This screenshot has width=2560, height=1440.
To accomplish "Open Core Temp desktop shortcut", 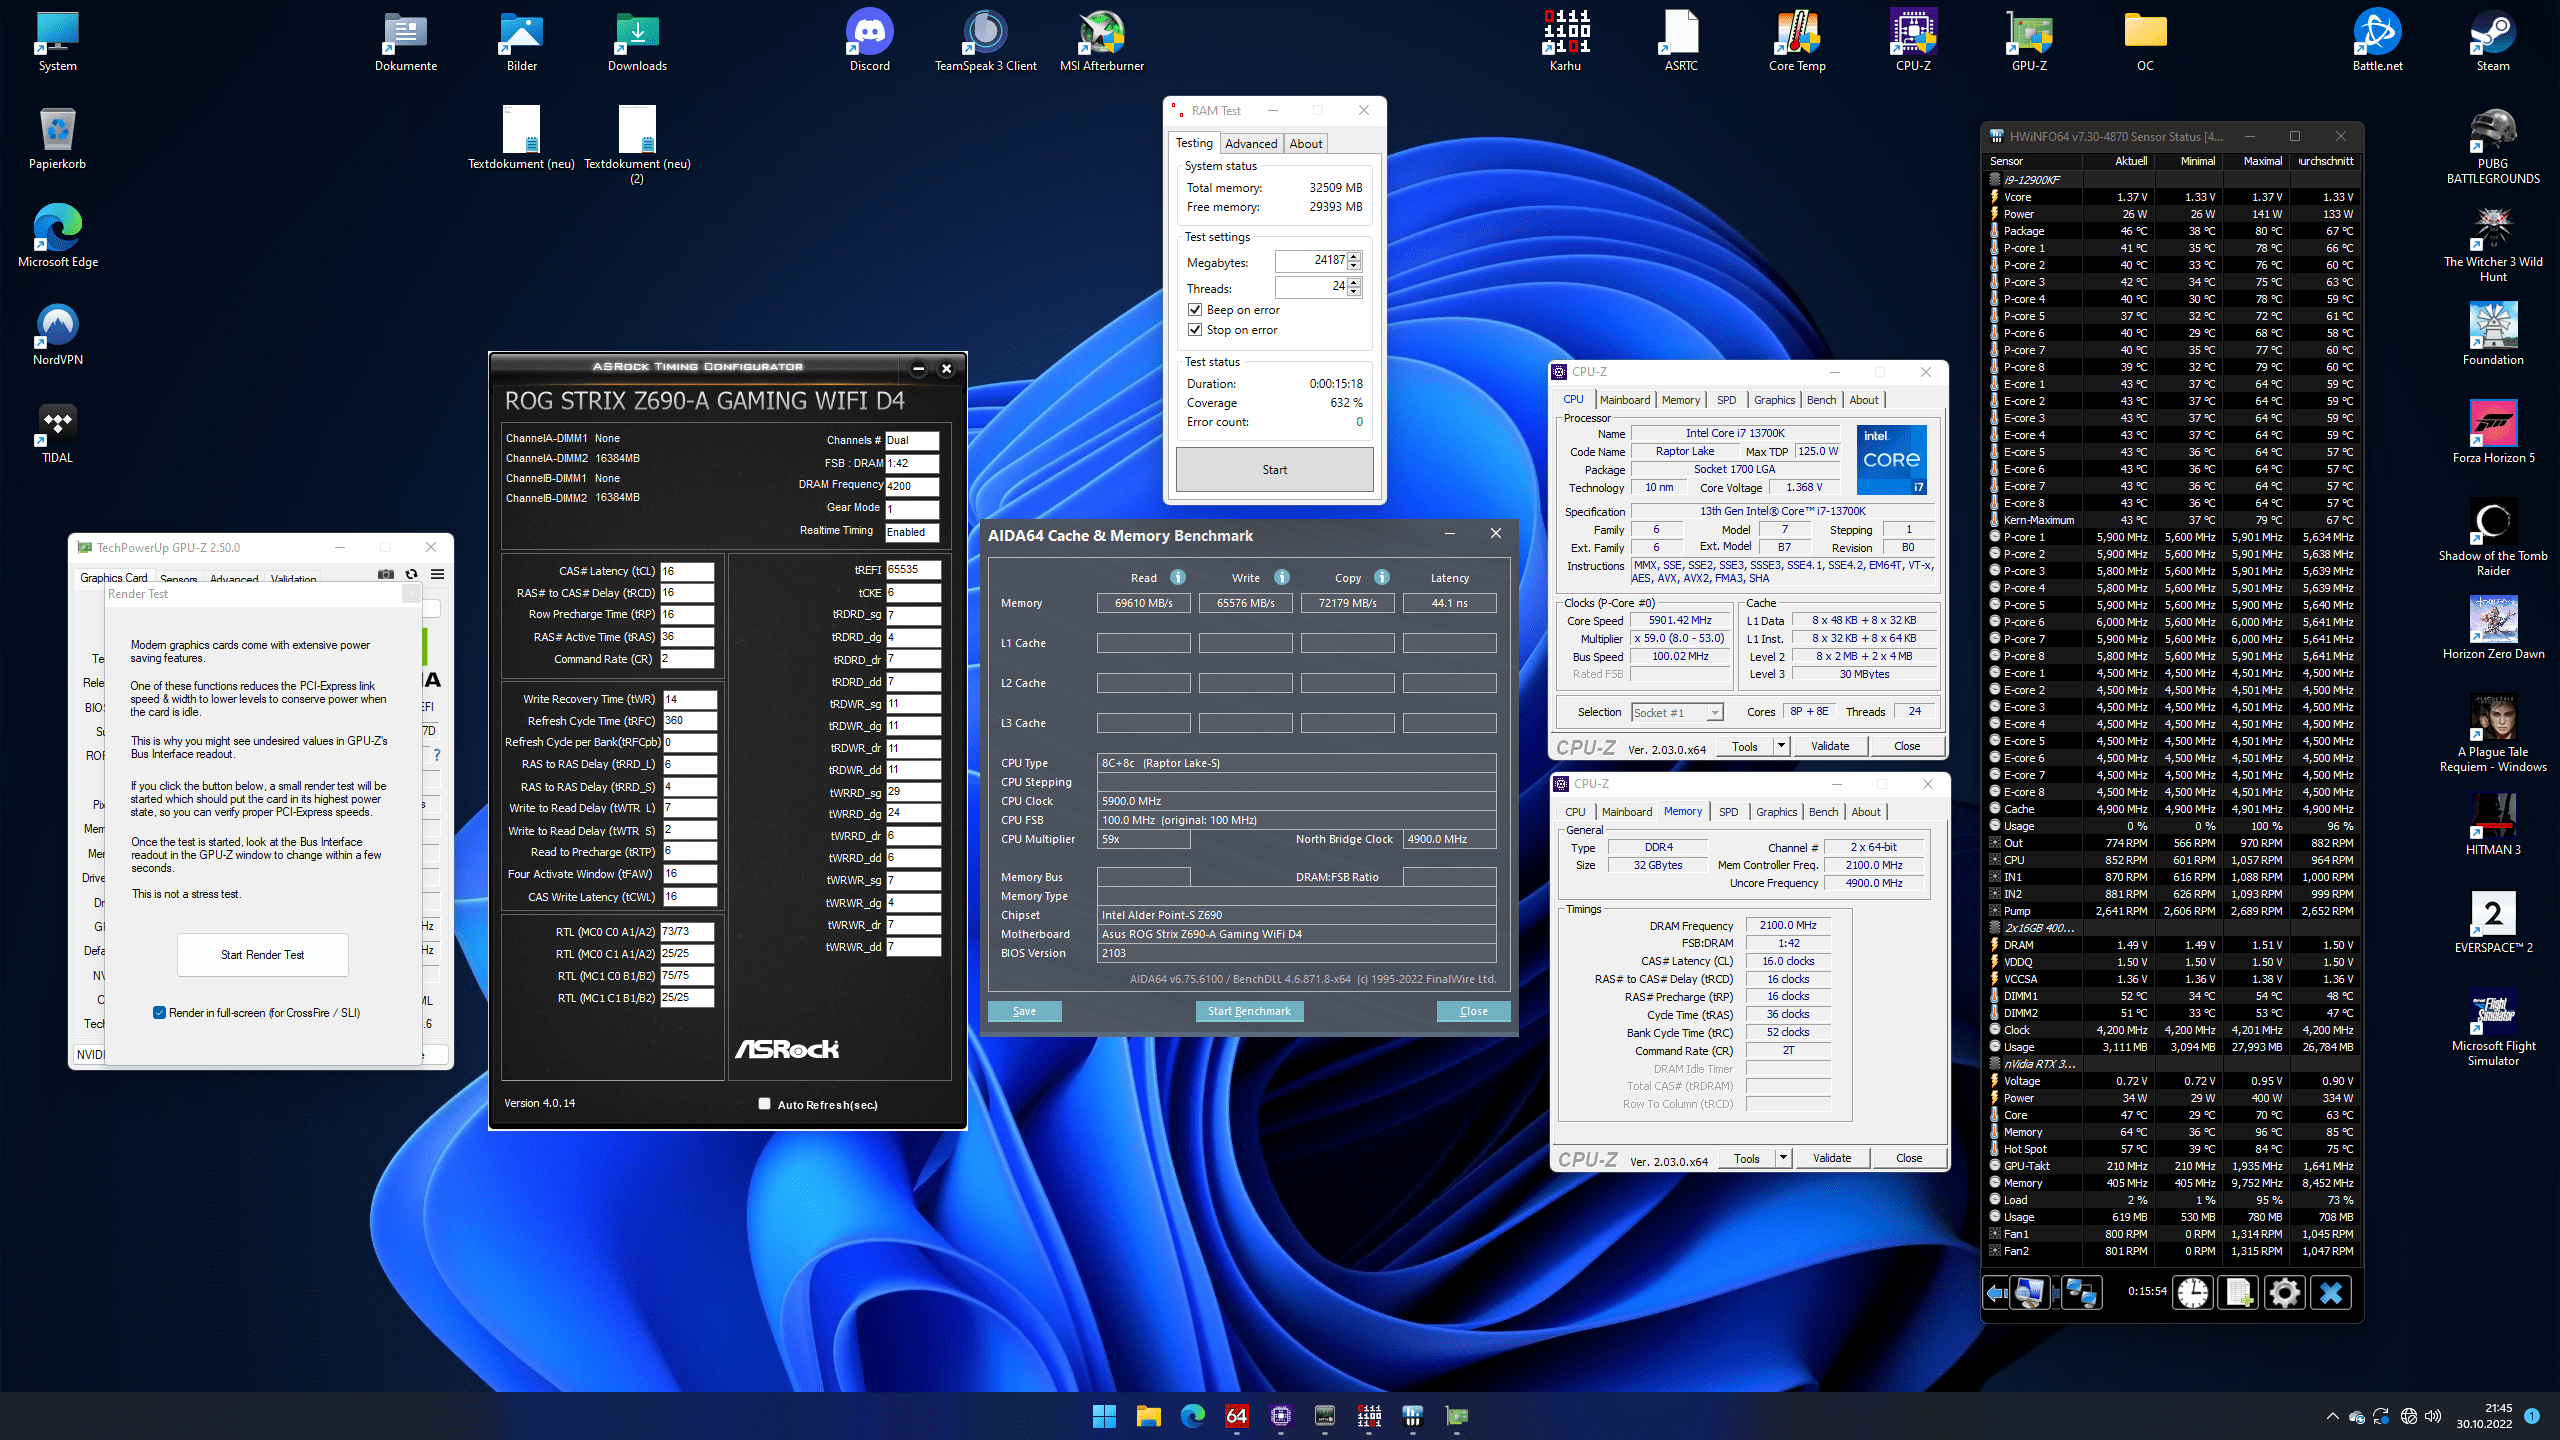I will coord(1797,41).
